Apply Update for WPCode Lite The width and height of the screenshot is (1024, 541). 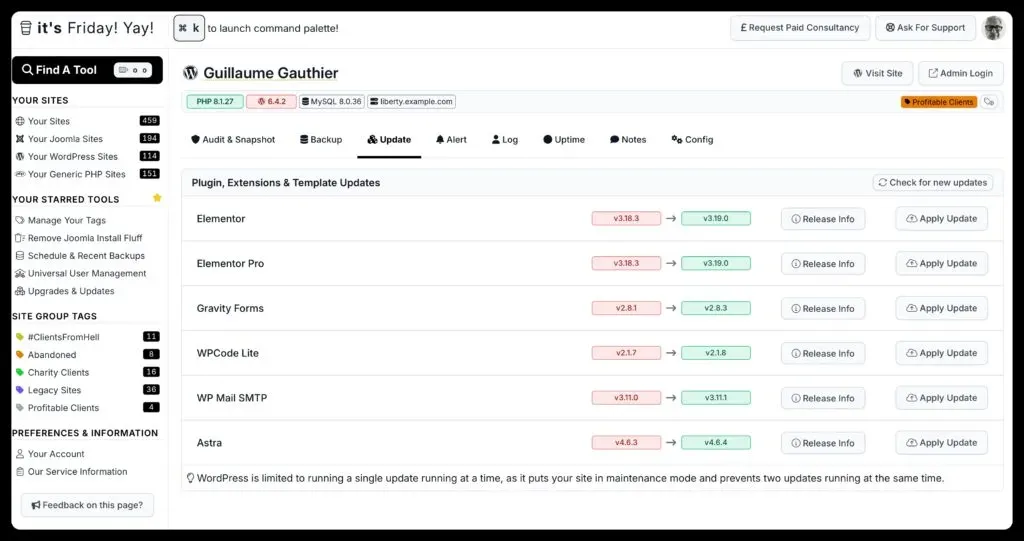(941, 353)
